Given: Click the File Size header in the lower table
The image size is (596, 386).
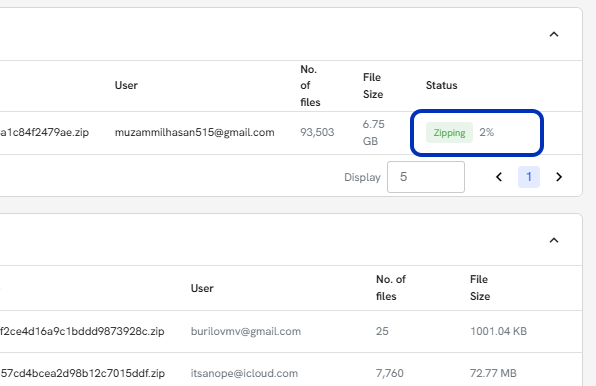Looking at the screenshot, I should 480,288.
